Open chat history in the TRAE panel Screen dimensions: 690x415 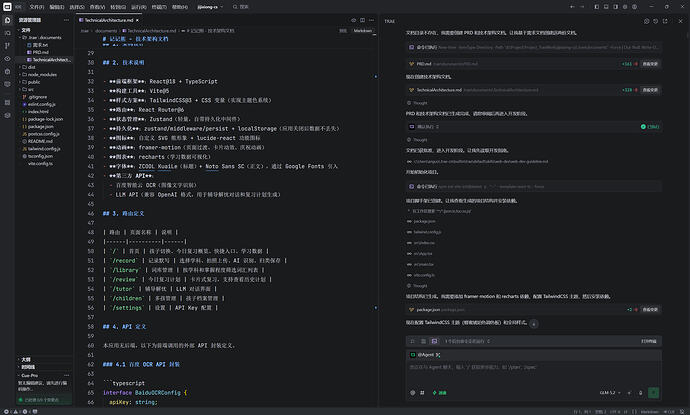pos(656,21)
